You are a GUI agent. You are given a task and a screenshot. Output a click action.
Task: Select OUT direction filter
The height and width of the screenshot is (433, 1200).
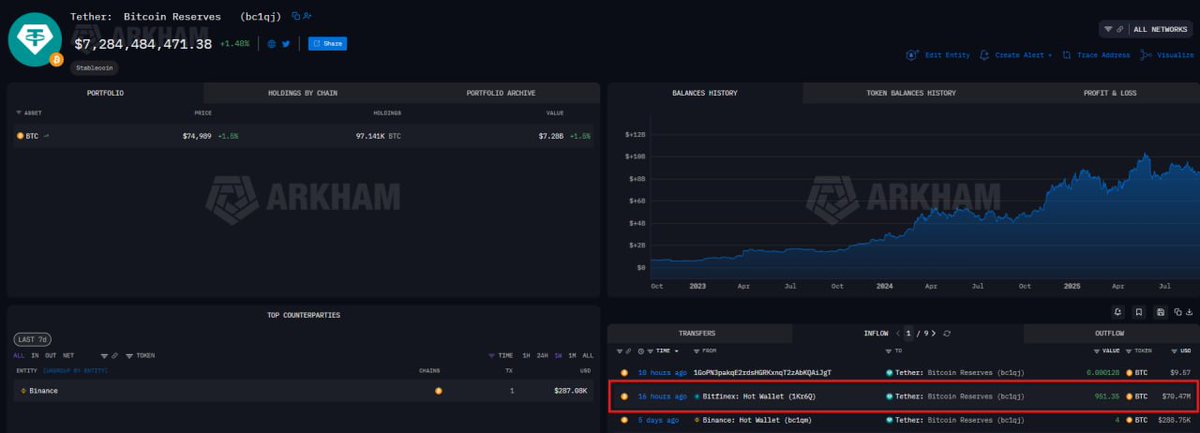[x=50, y=355]
